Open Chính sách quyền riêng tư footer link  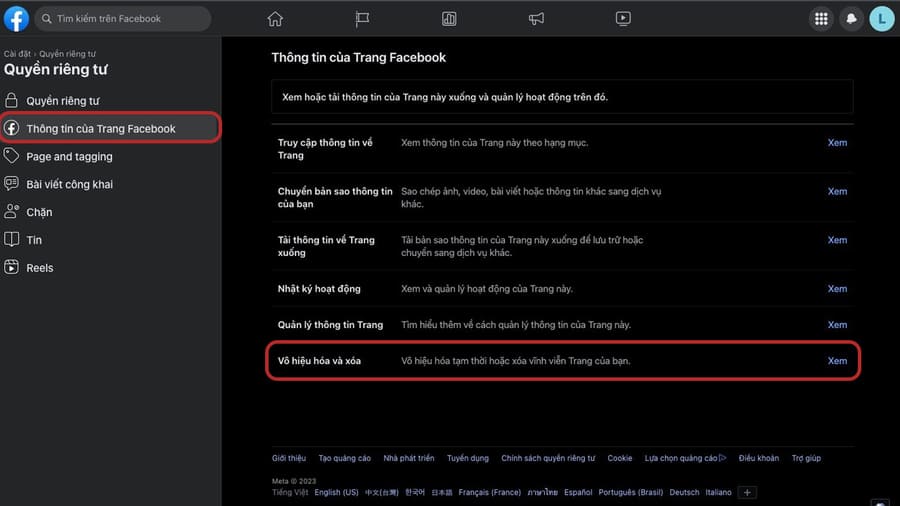click(548, 458)
